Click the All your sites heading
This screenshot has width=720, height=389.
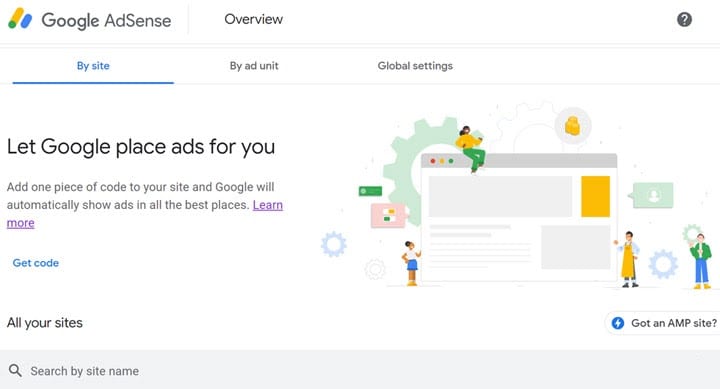coord(45,323)
